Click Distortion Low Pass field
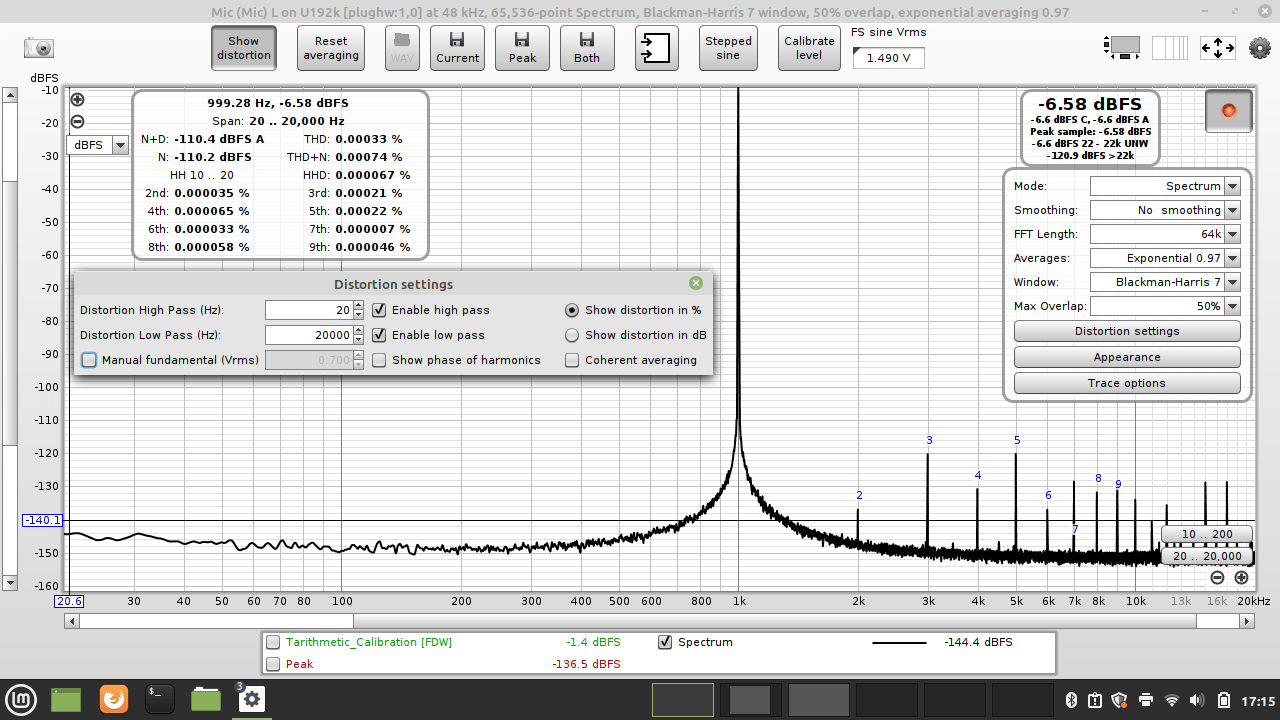 point(309,335)
